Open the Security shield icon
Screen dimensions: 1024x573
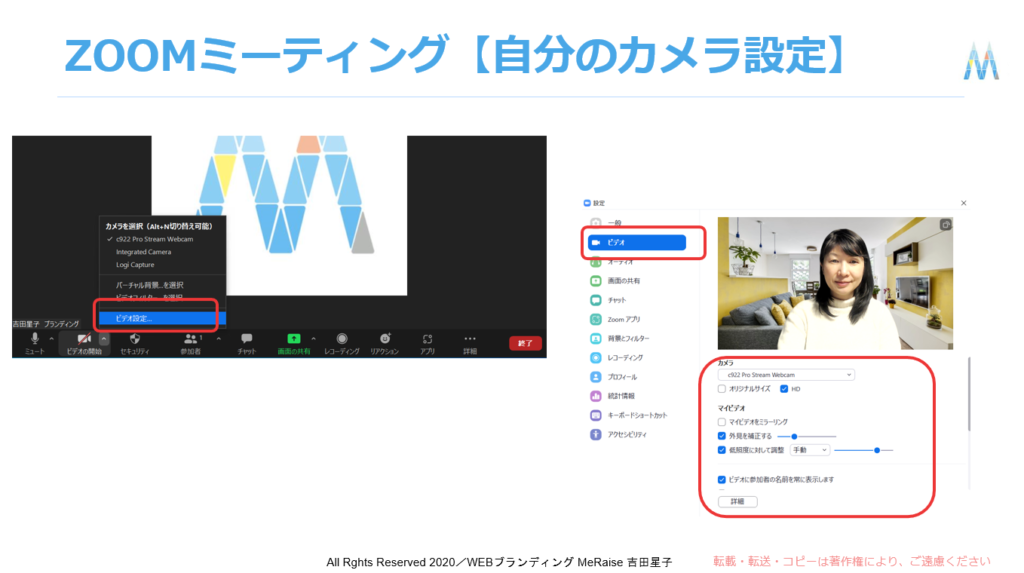tap(135, 338)
